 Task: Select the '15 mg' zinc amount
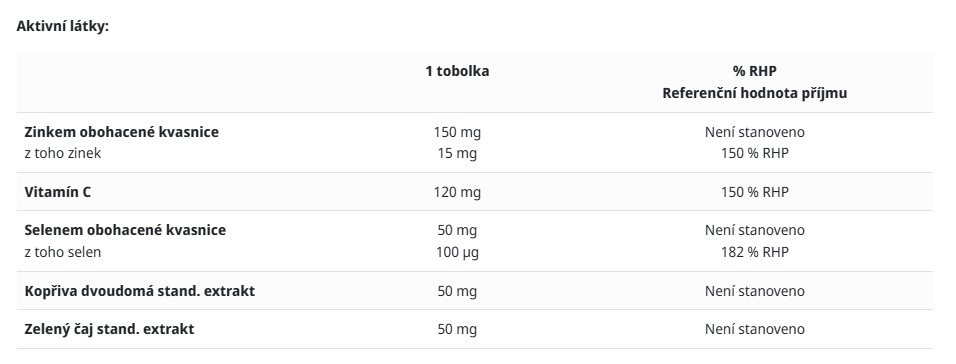[457, 154]
